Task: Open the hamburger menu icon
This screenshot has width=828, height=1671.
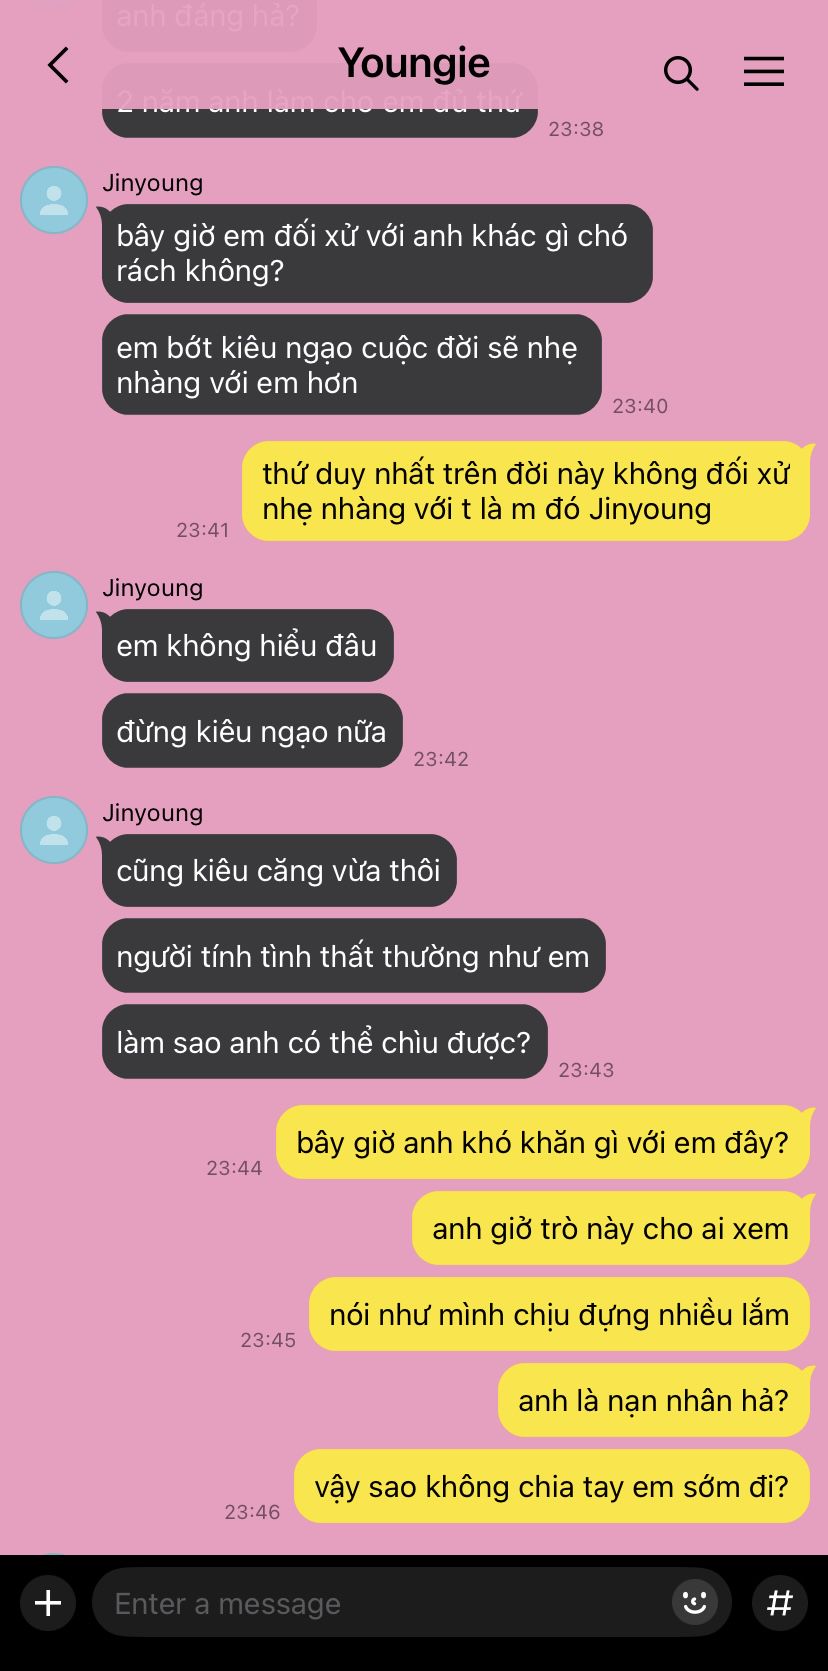Action: coord(764,71)
